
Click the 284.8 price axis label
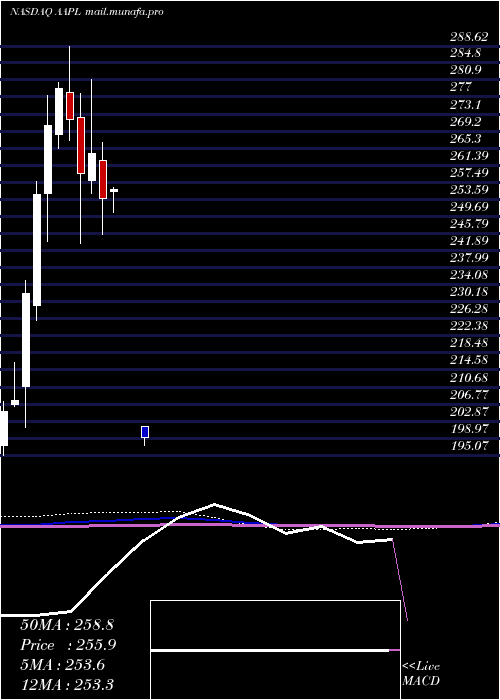coord(466,53)
